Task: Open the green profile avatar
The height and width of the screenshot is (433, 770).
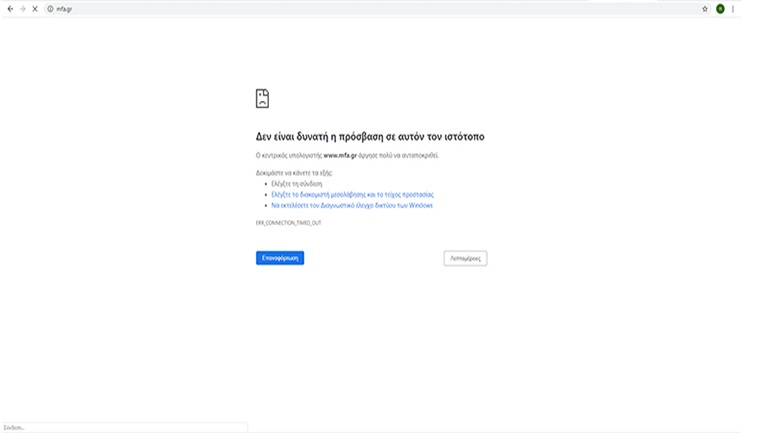Action: point(720,9)
